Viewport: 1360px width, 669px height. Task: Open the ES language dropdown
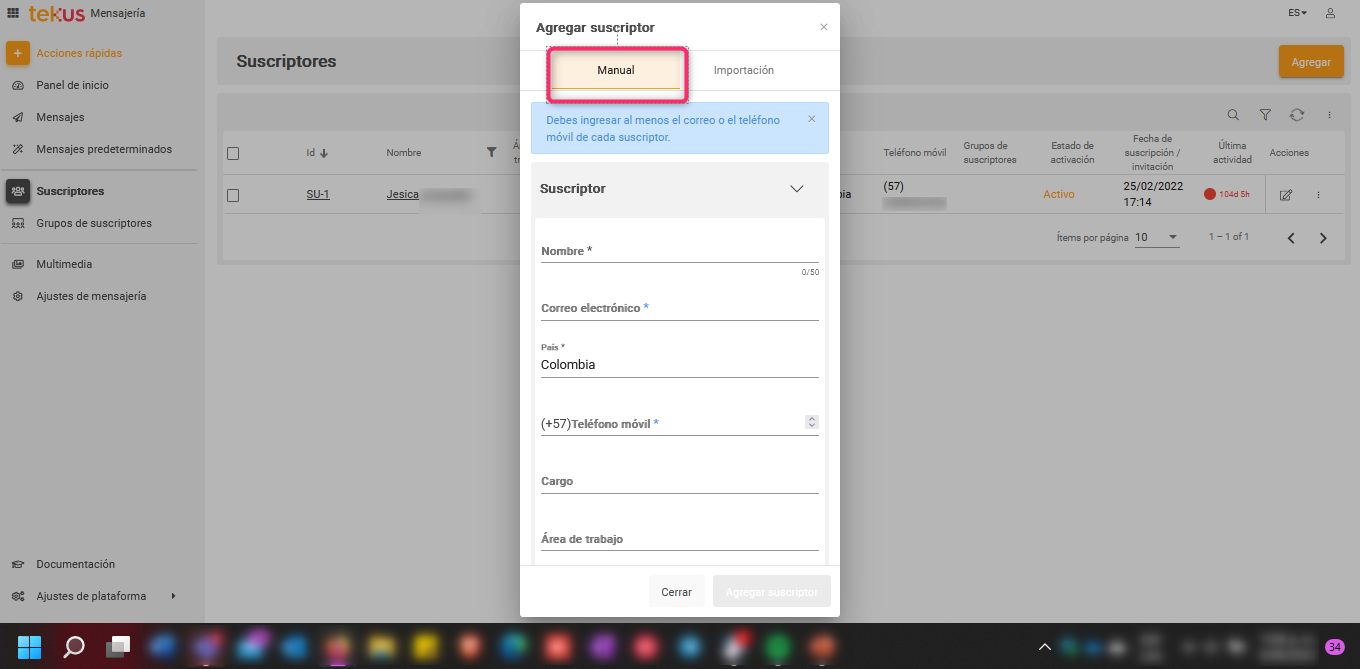tap(1297, 13)
